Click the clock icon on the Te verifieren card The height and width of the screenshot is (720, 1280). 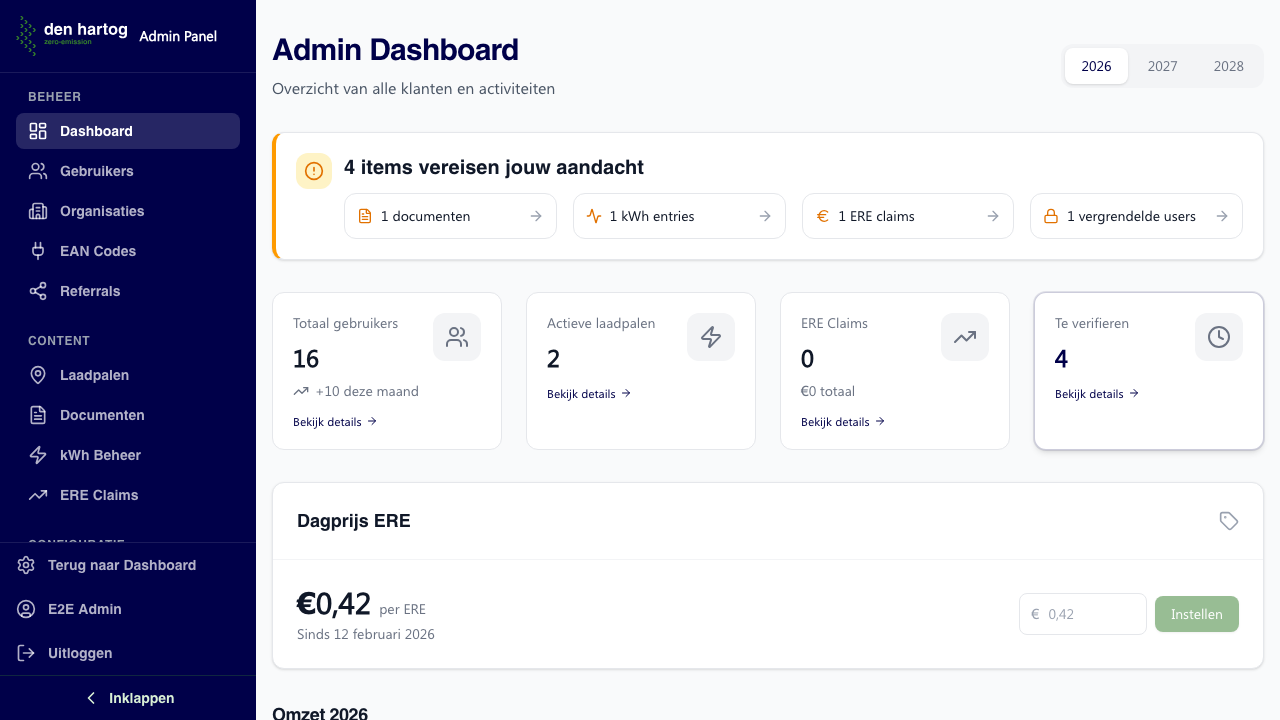click(x=1218, y=337)
